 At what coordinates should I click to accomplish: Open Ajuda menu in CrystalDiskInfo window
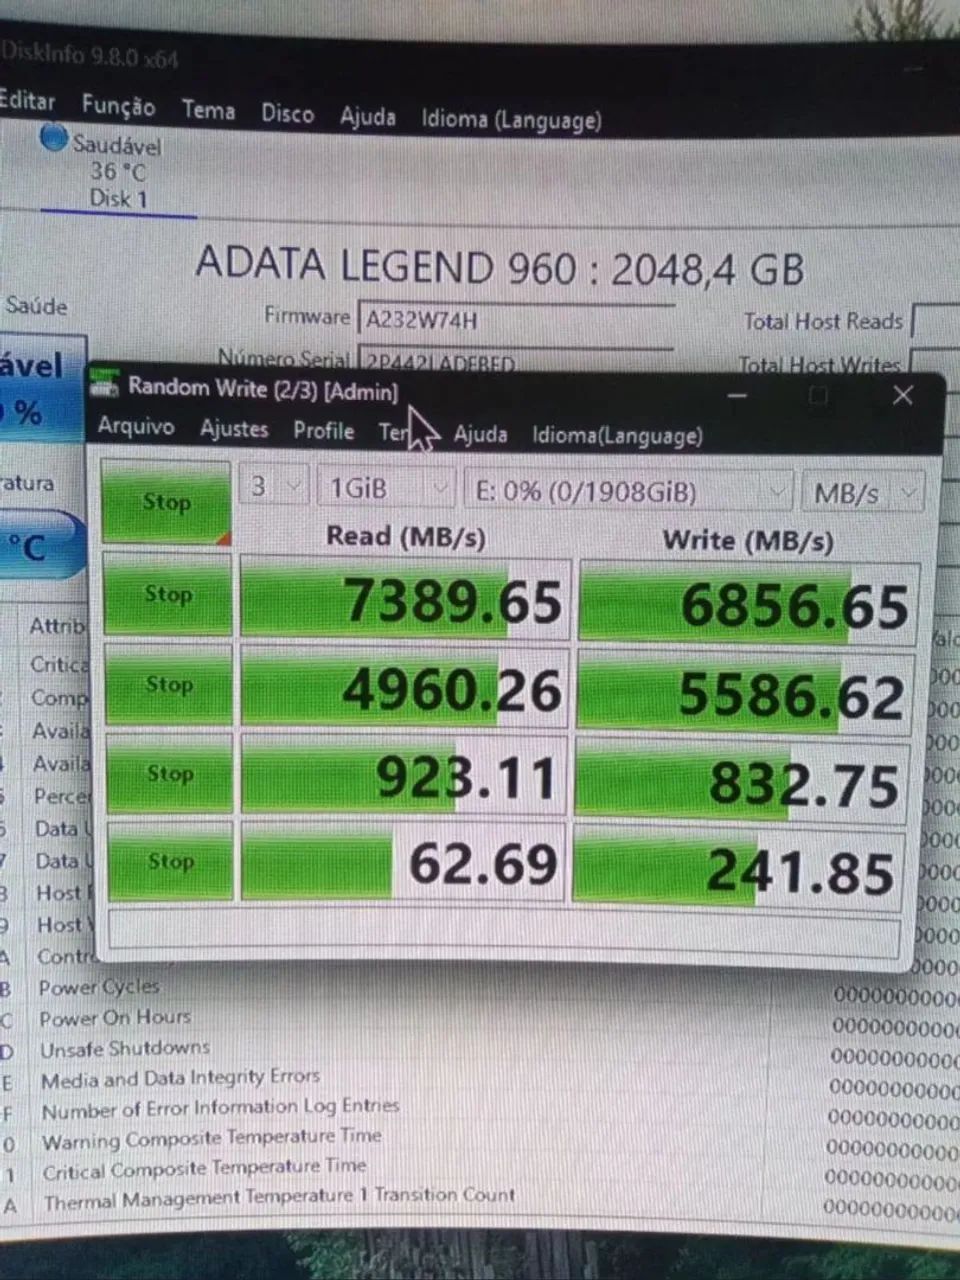pyautogui.click(x=367, y=117)
